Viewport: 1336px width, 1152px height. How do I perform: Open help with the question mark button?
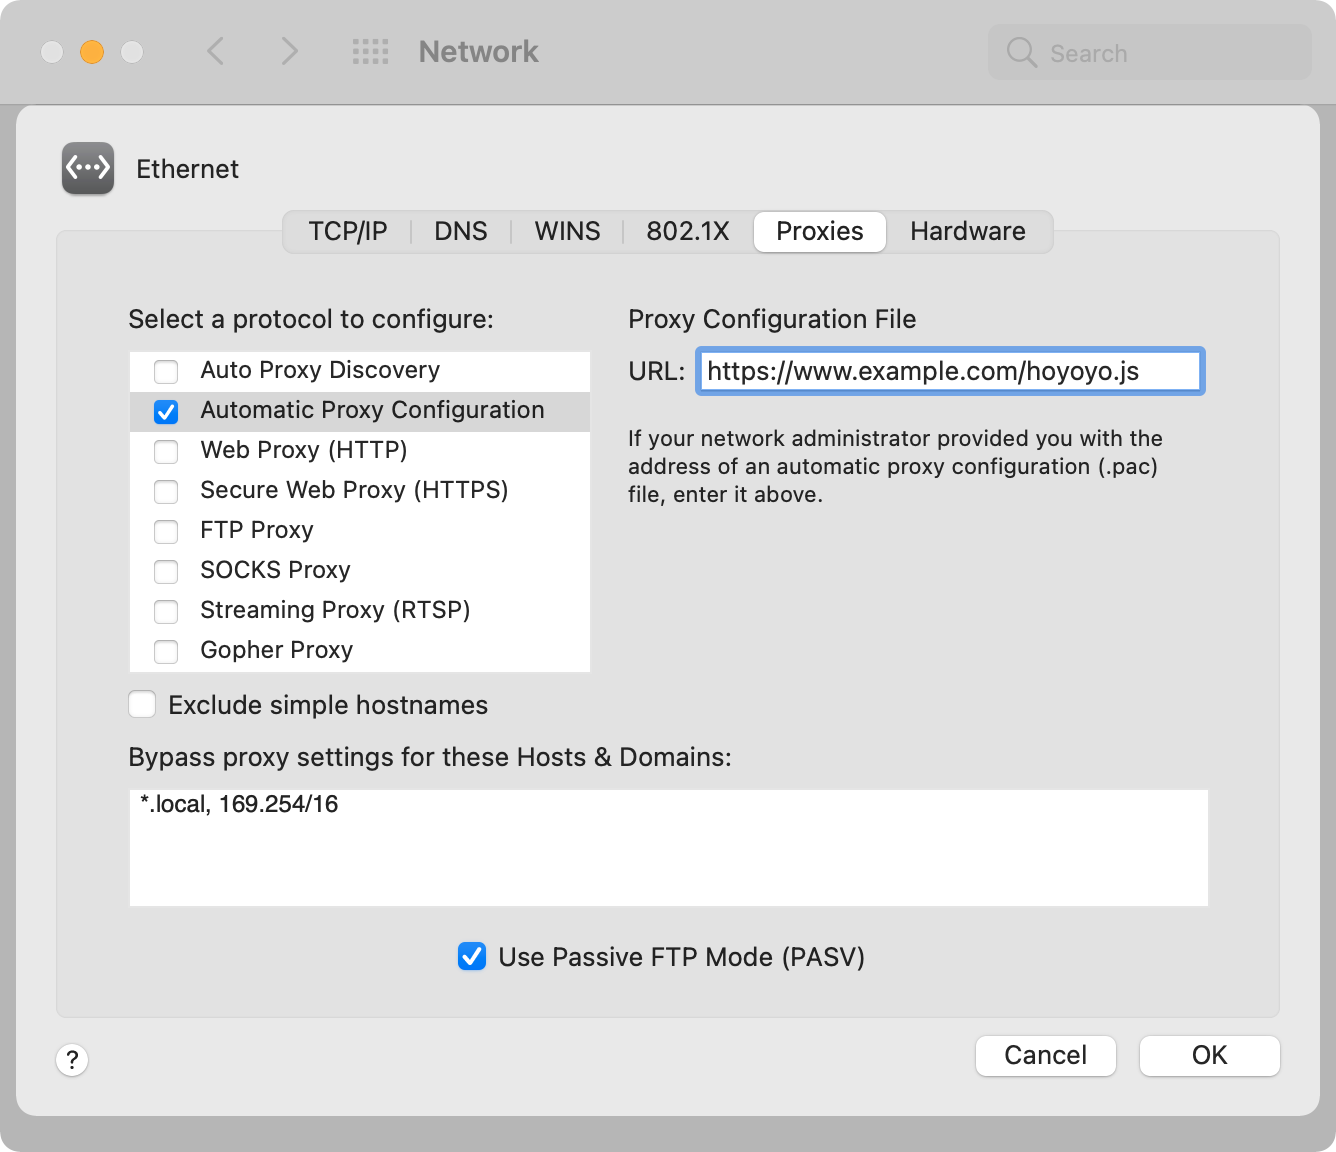(72, 1060)
